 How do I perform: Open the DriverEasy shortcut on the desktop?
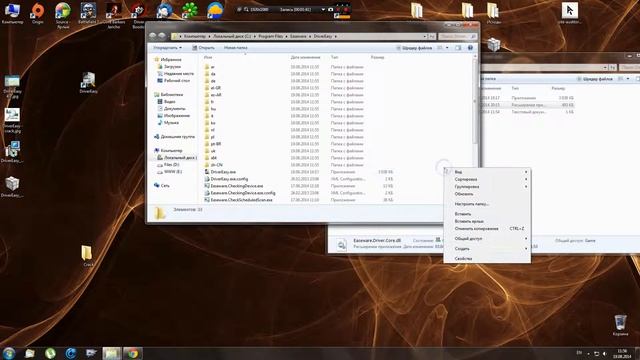88,82
